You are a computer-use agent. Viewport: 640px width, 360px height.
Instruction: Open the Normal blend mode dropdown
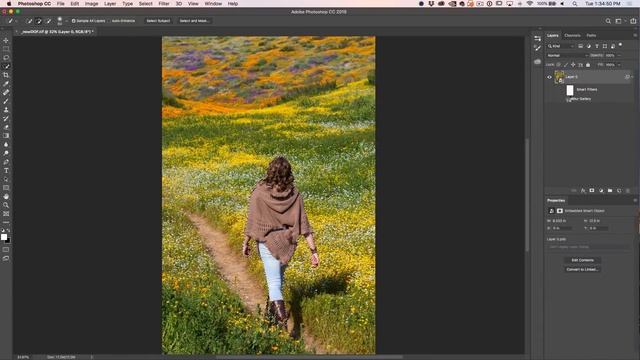[x=567, y=56]
